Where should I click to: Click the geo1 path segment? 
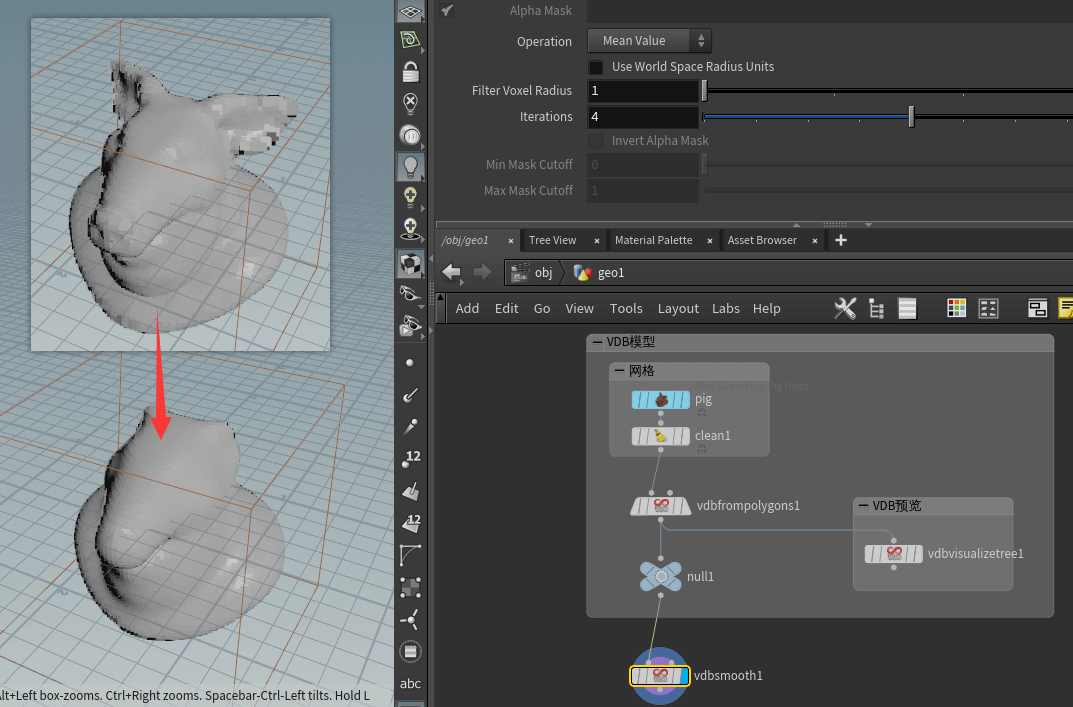pos(610,272)
